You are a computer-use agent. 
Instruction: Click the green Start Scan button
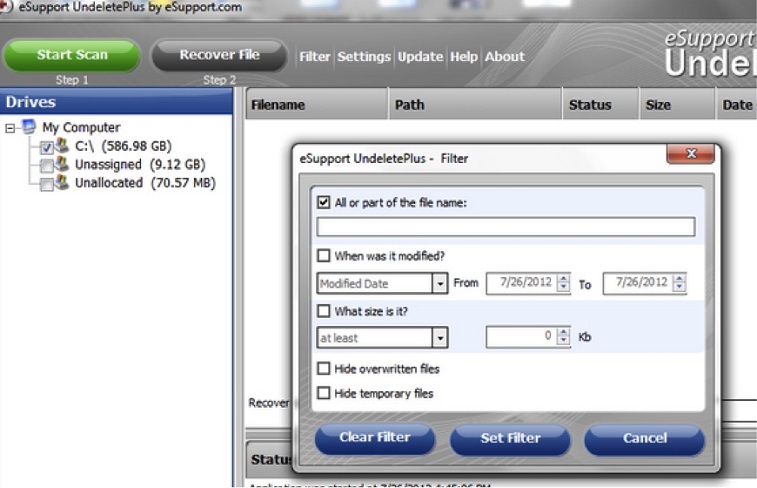tap(72, 55)
